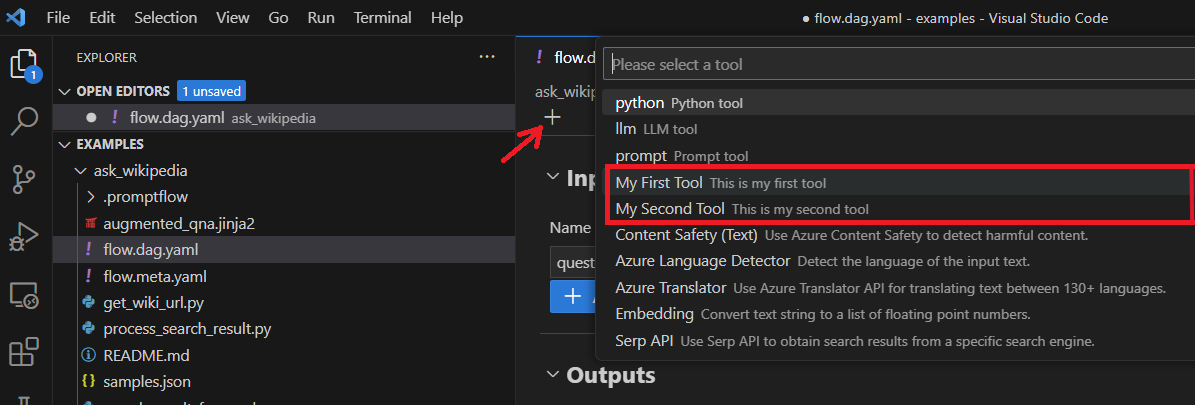Collapse the Open Editors section

click(66, 91)
